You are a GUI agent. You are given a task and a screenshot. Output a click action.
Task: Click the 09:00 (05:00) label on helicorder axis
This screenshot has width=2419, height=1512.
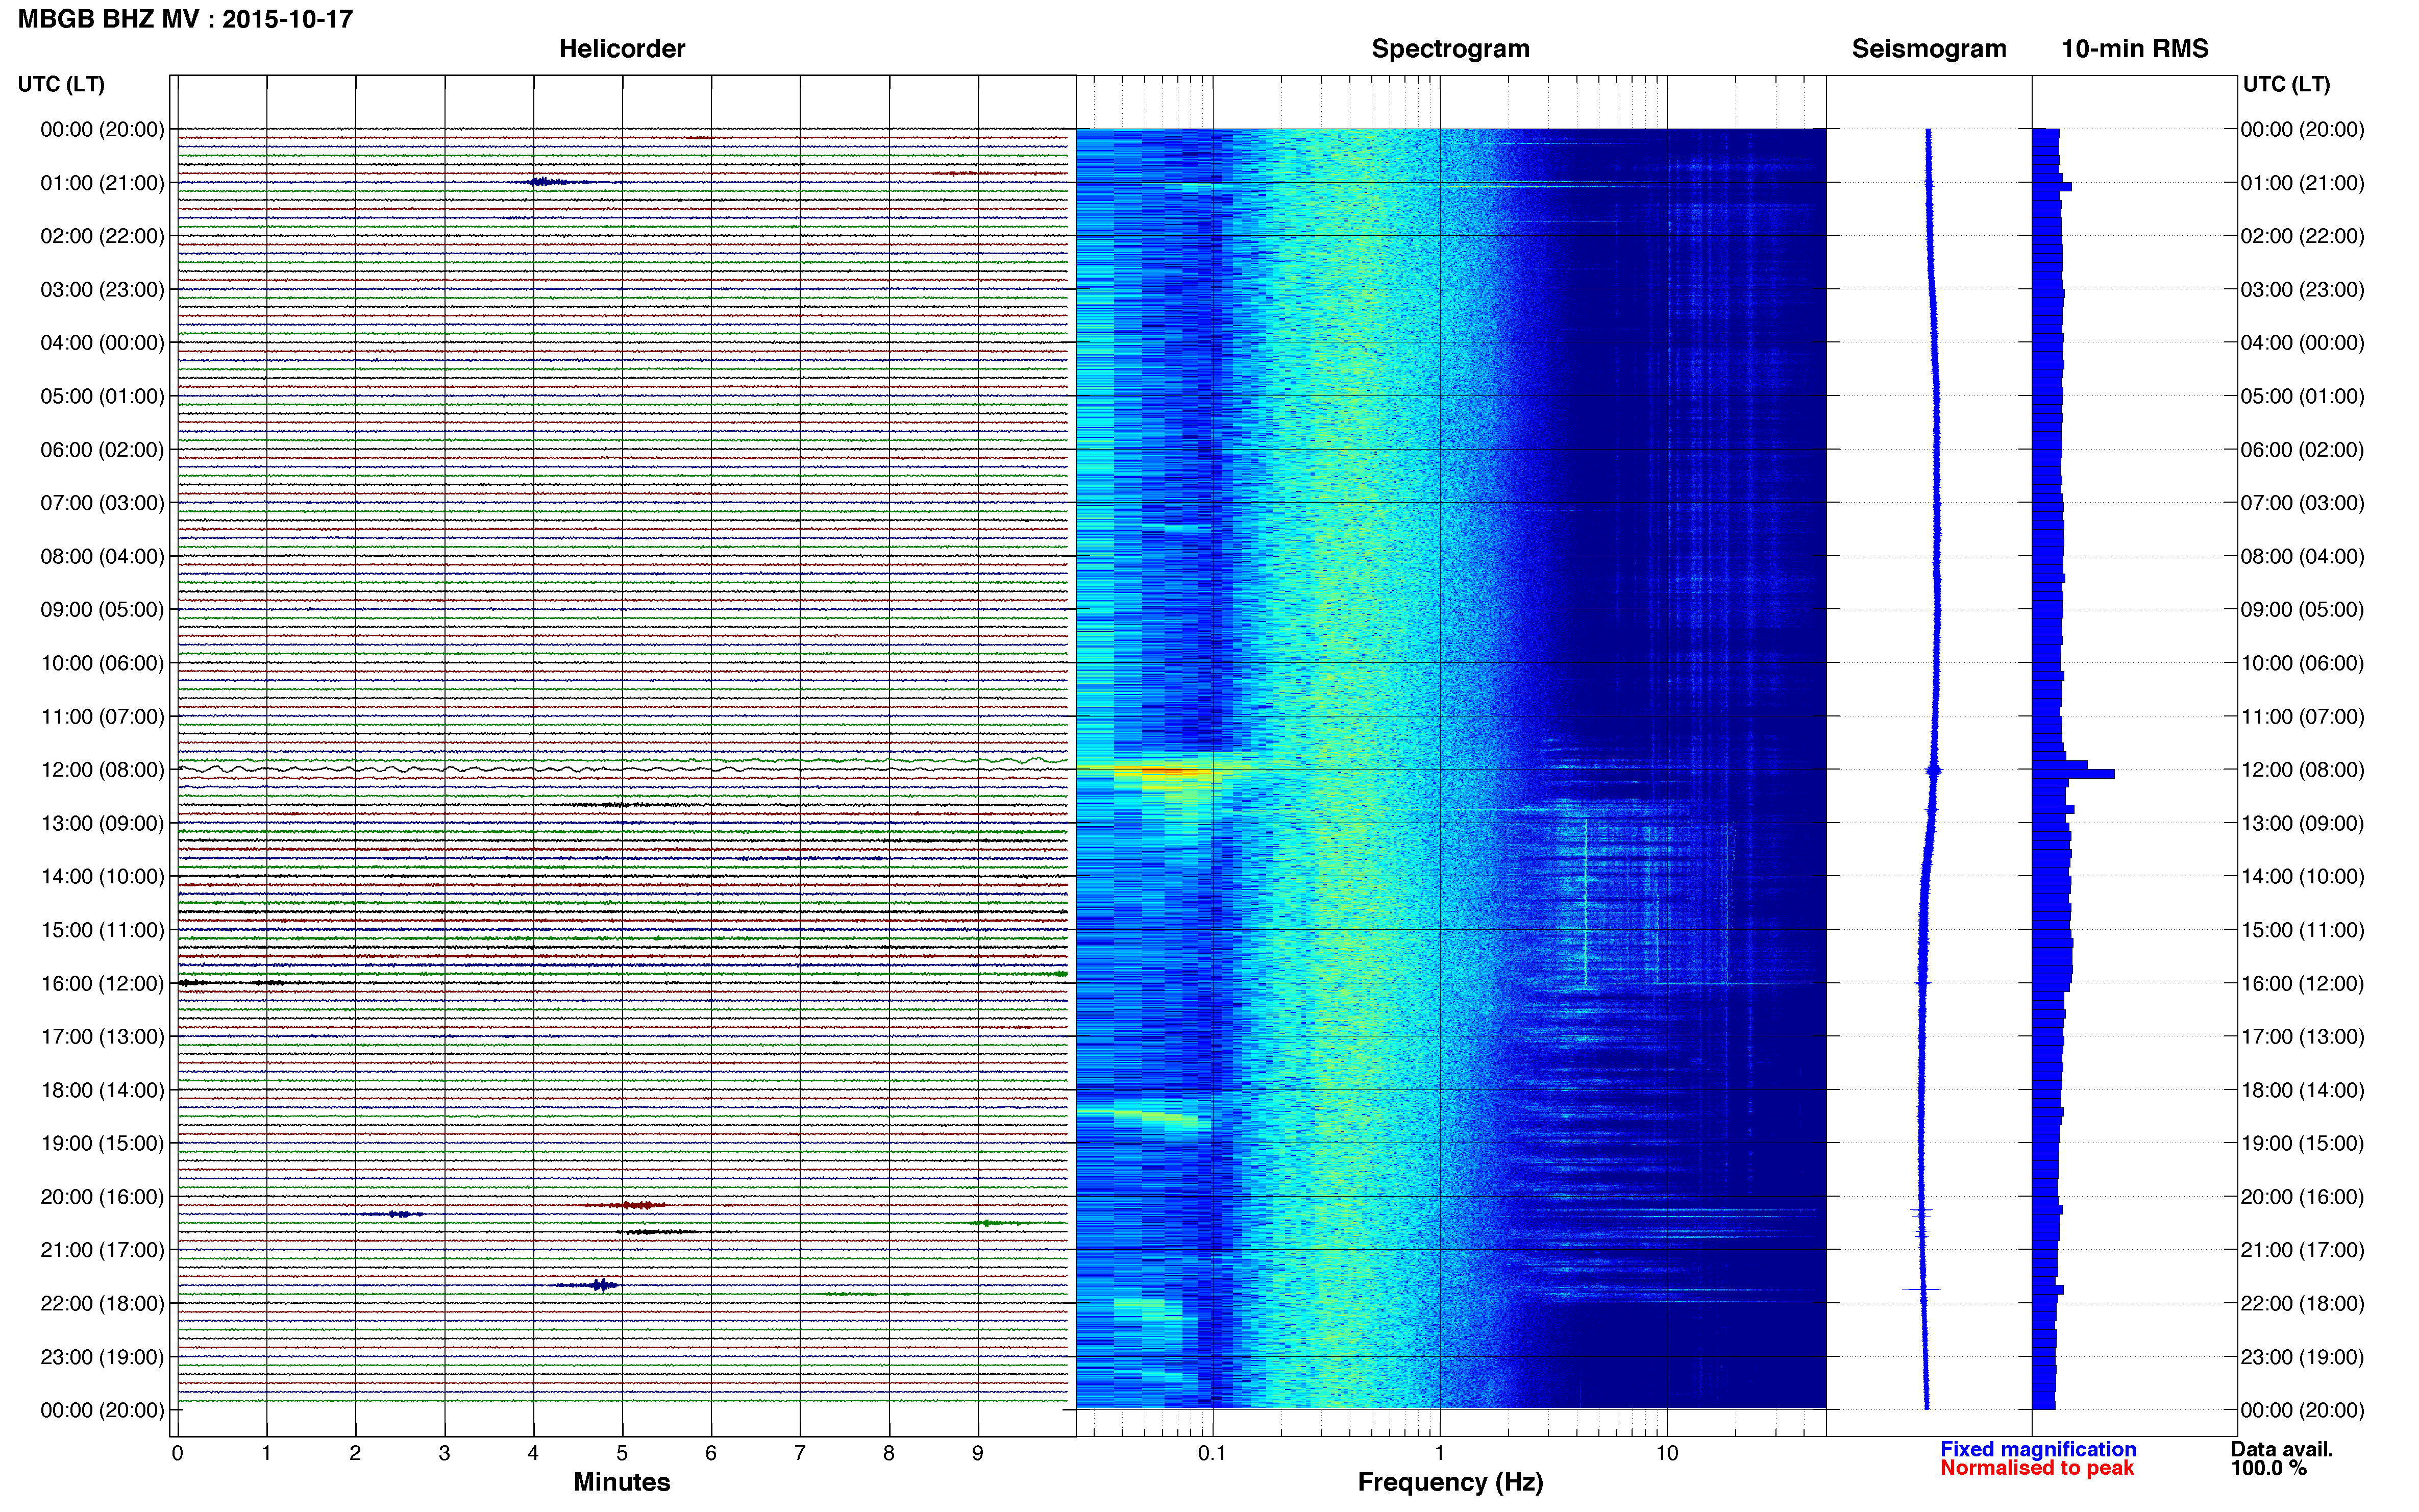click(x=102, y=610)
